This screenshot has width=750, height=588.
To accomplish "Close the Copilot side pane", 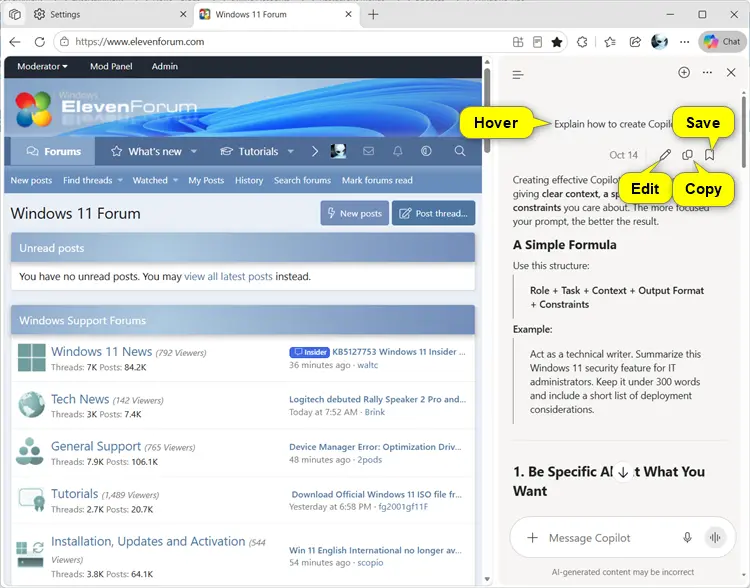I will point(731,72).
